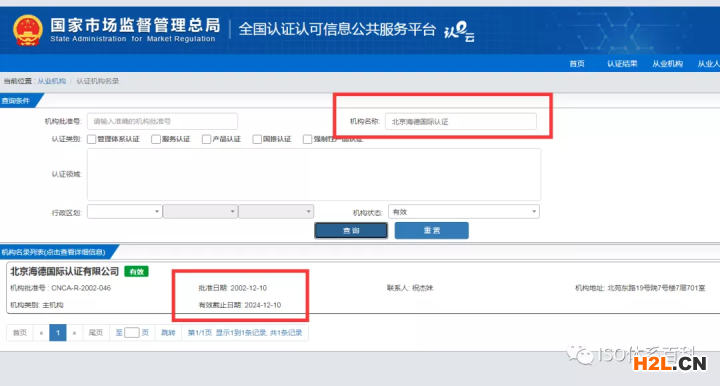Click the 跳转 jump button

(x=168, y=333)
